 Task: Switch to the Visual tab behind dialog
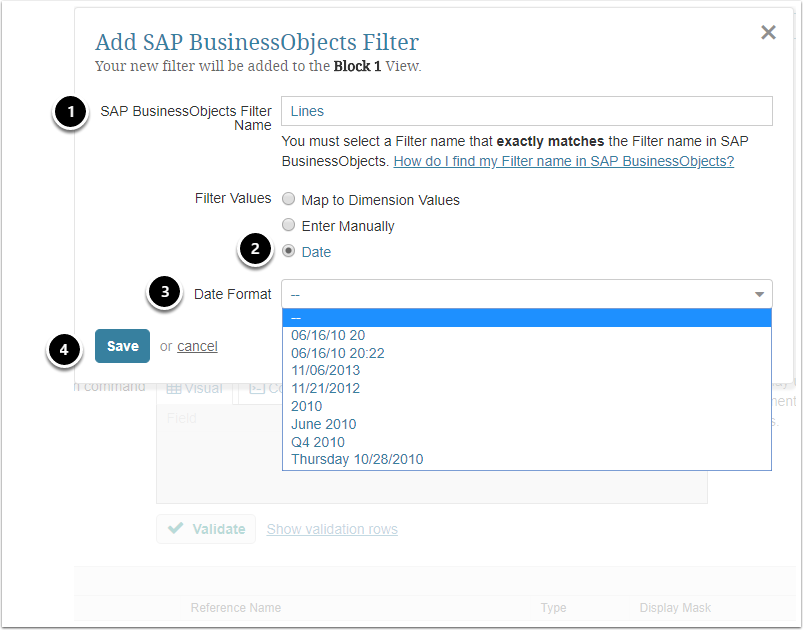click(195, 389)
